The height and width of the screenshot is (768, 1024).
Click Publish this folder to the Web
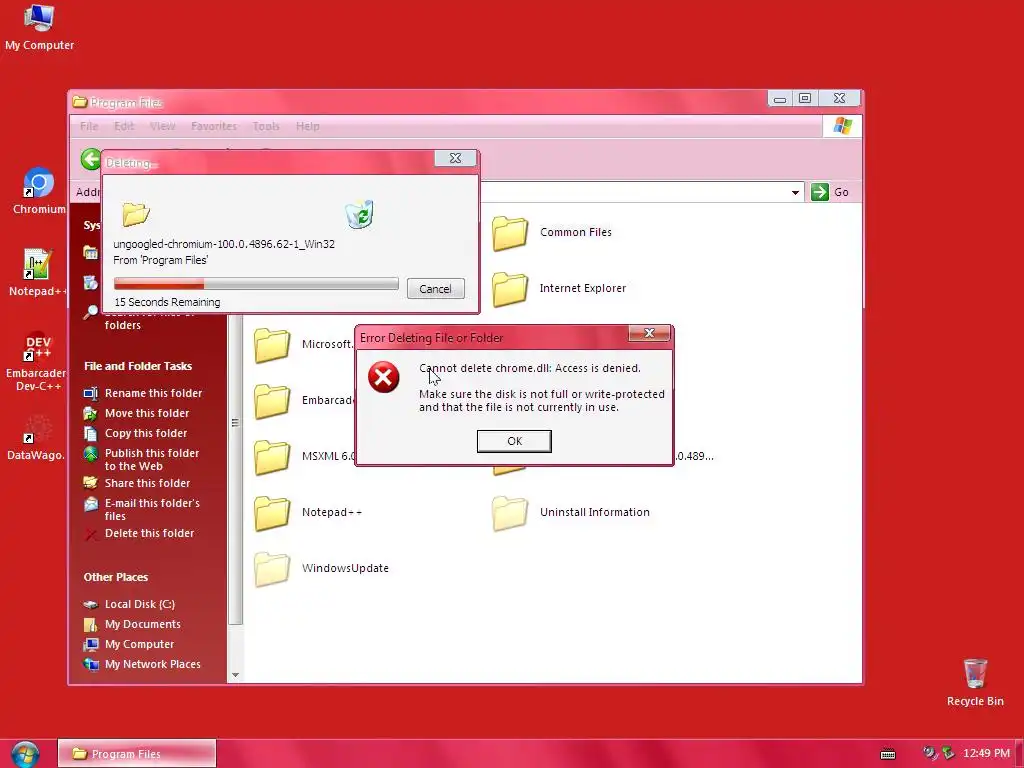pos(142,460)
